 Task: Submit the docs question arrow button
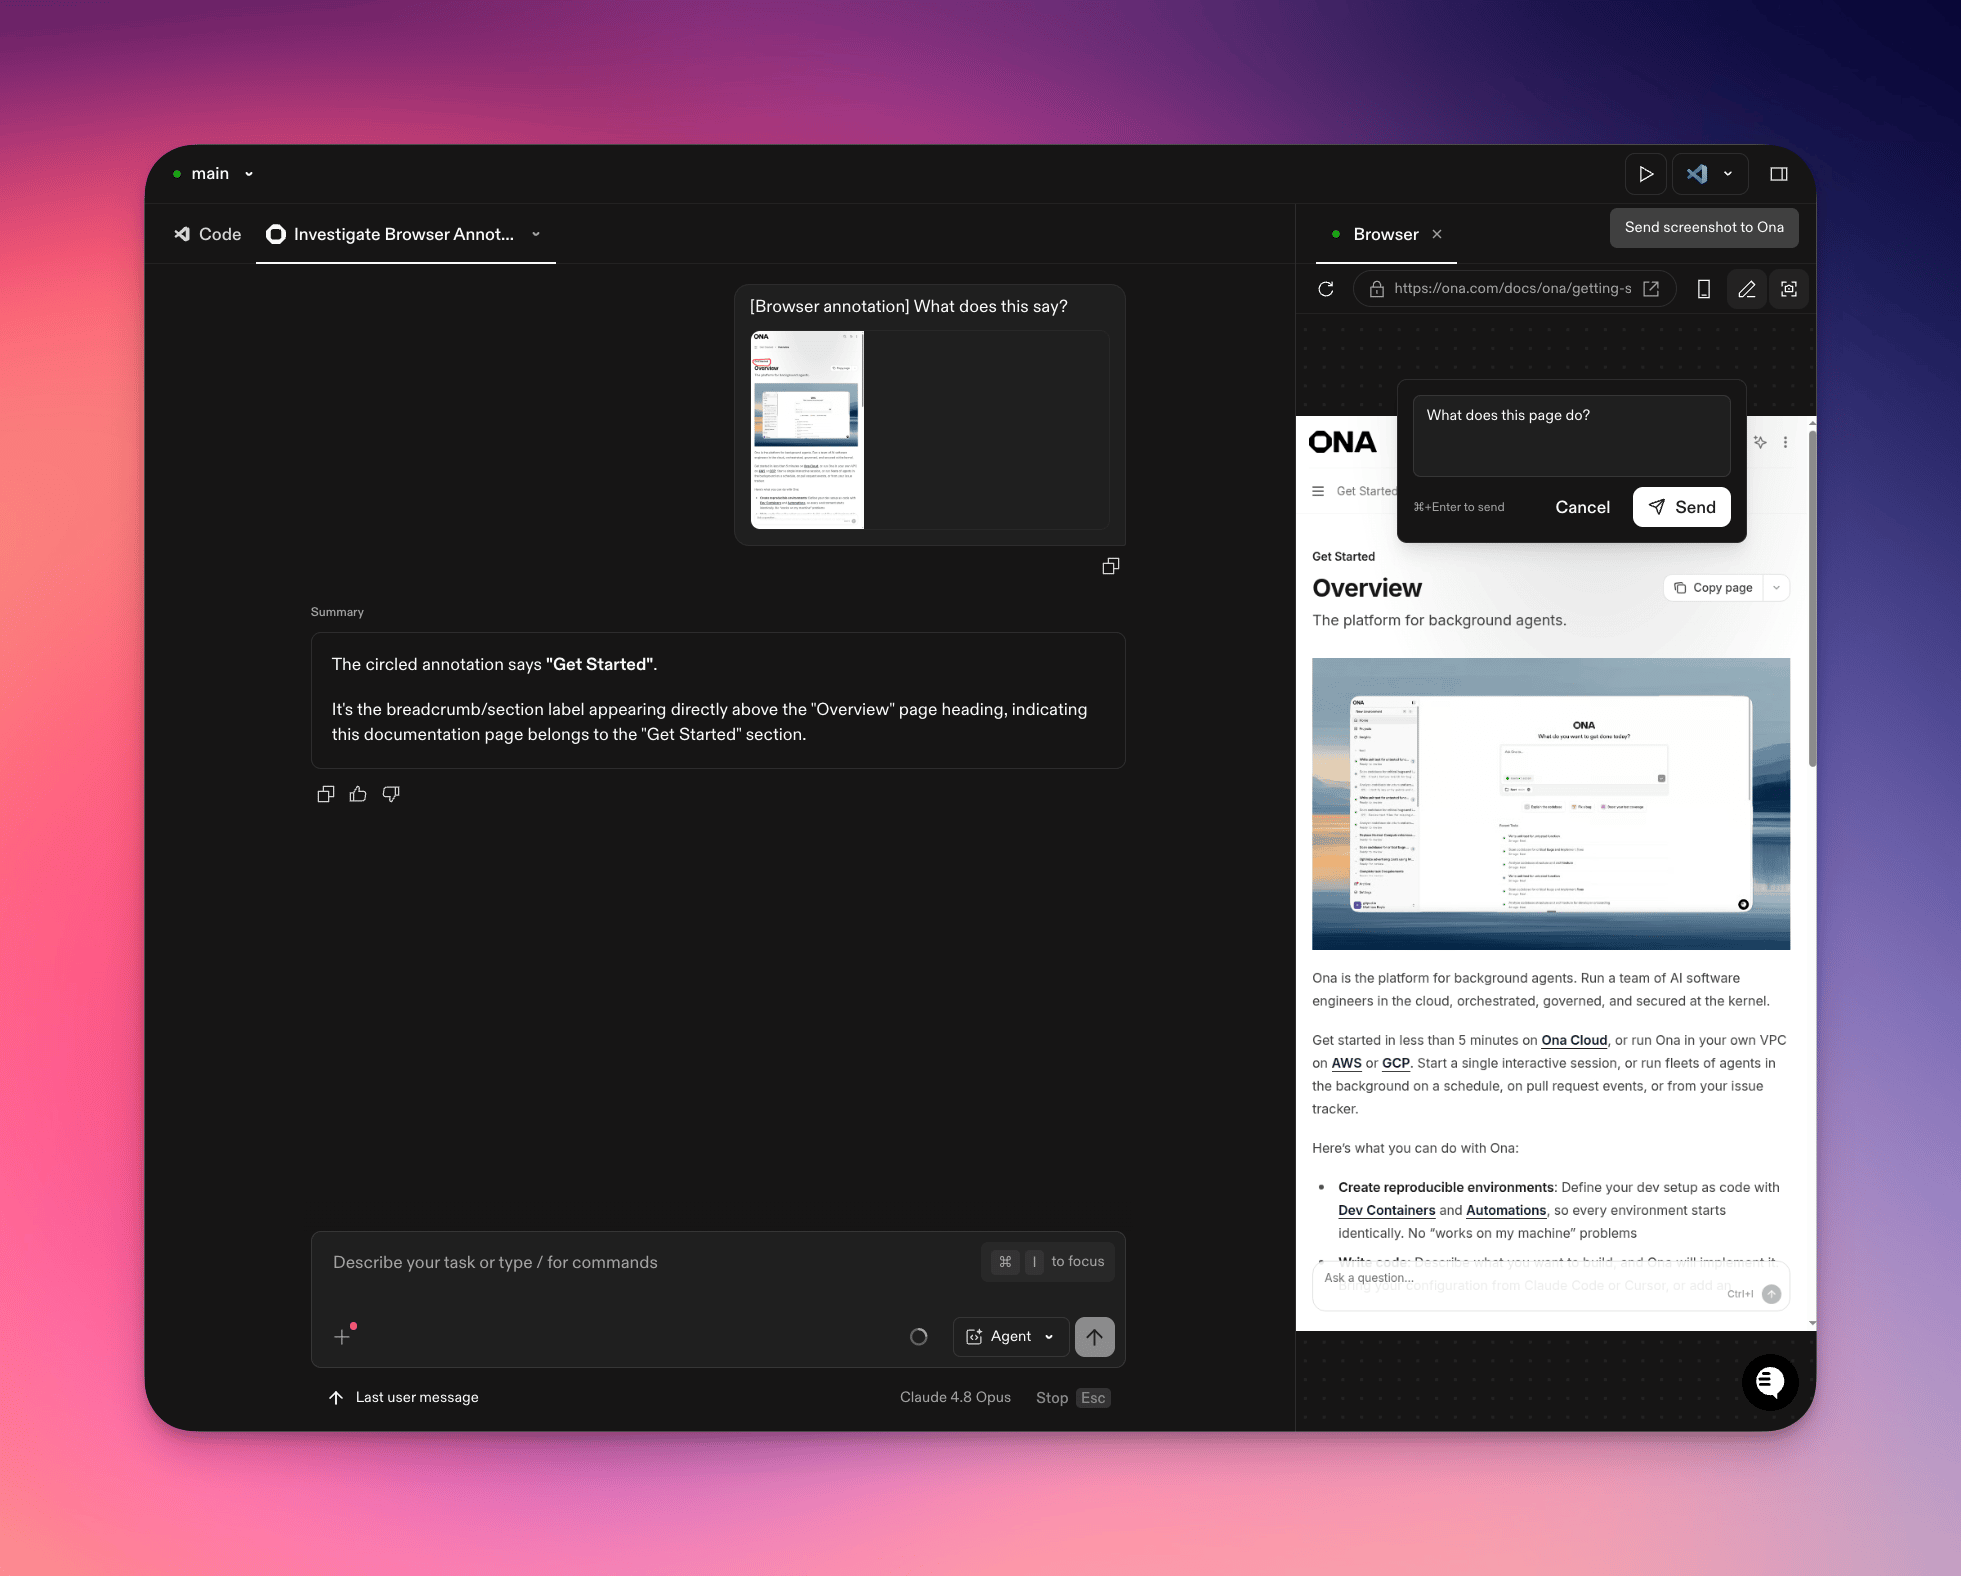click(1771, 1294)
